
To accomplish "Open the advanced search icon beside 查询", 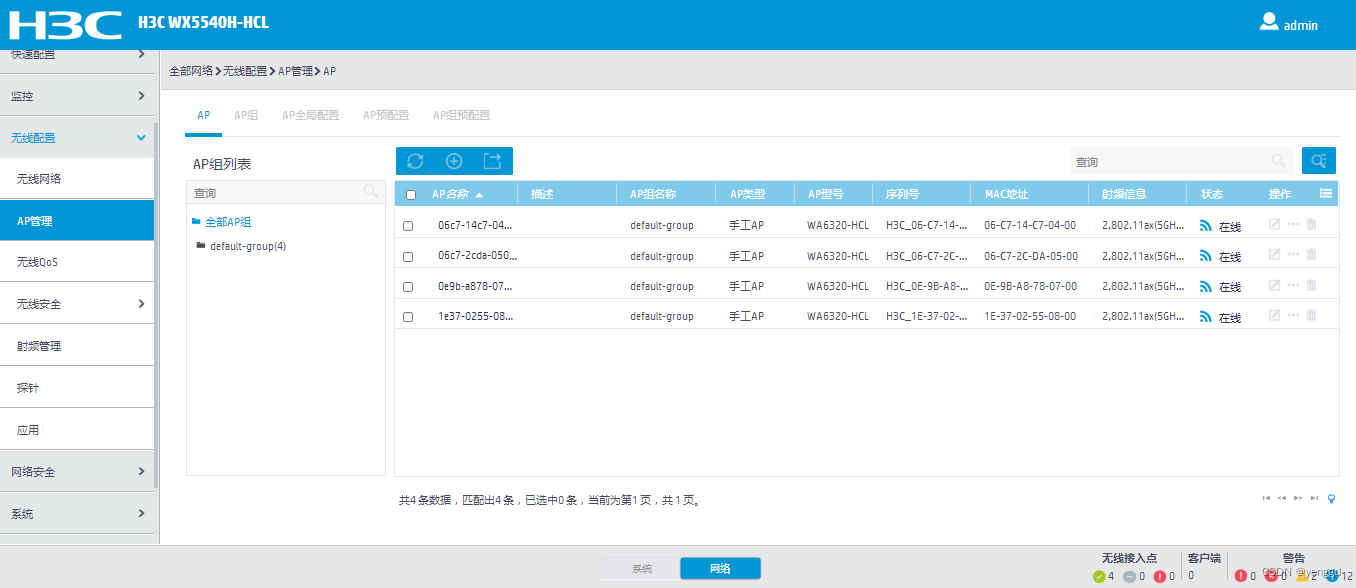I will [1318, 160].
